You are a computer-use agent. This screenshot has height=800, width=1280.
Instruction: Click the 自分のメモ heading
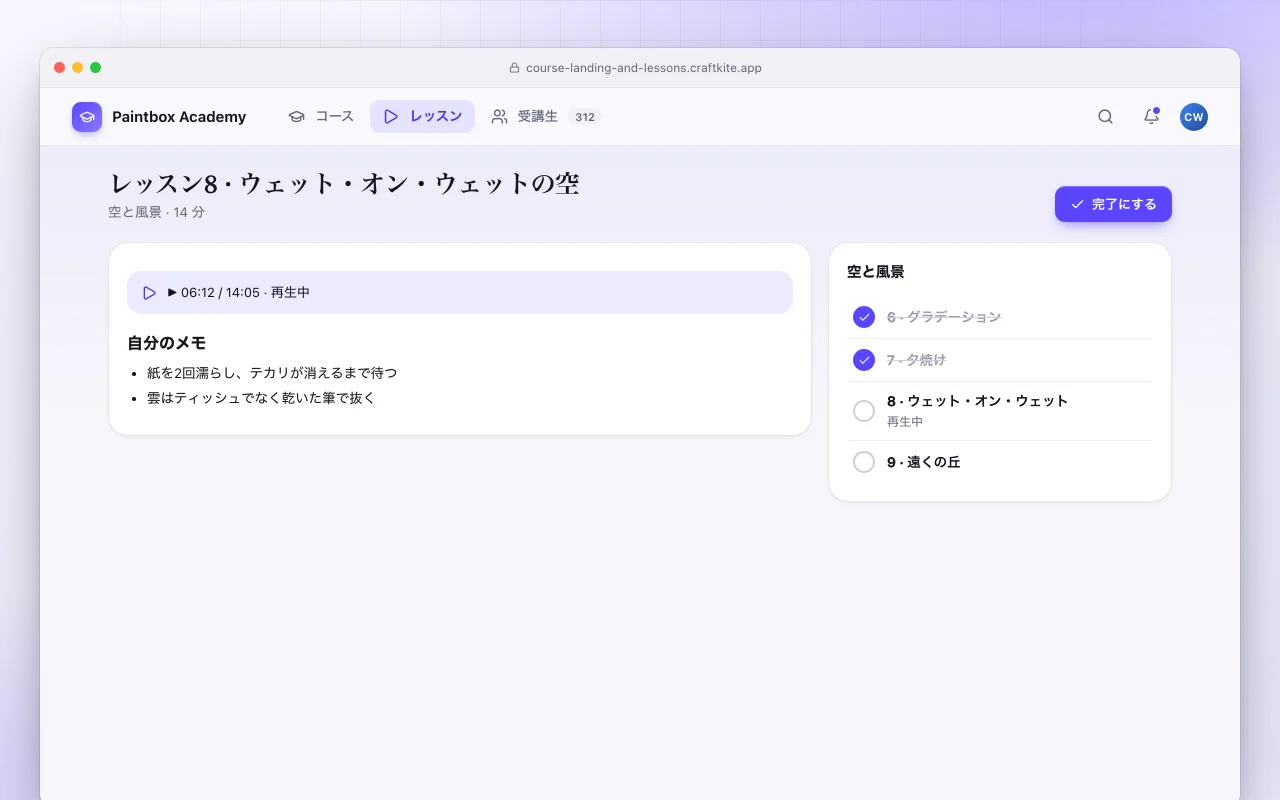click(x=167, y=343)
